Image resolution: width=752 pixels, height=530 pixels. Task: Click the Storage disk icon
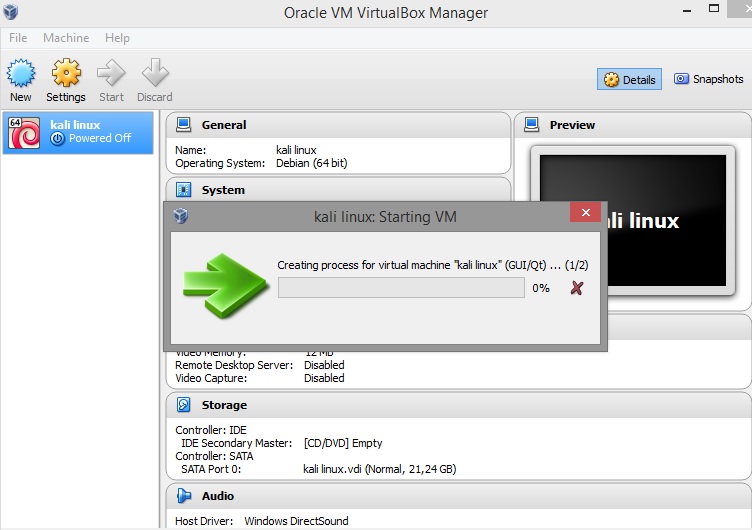183,405
